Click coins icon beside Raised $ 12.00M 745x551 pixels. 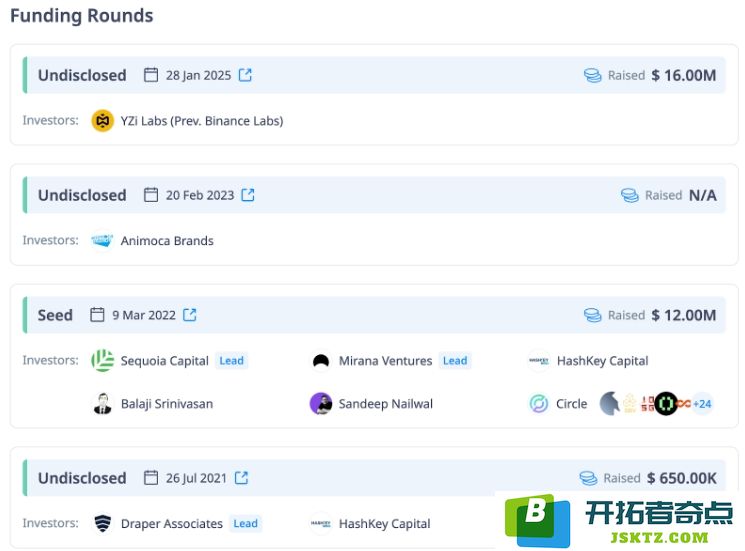tap(592, 315)
